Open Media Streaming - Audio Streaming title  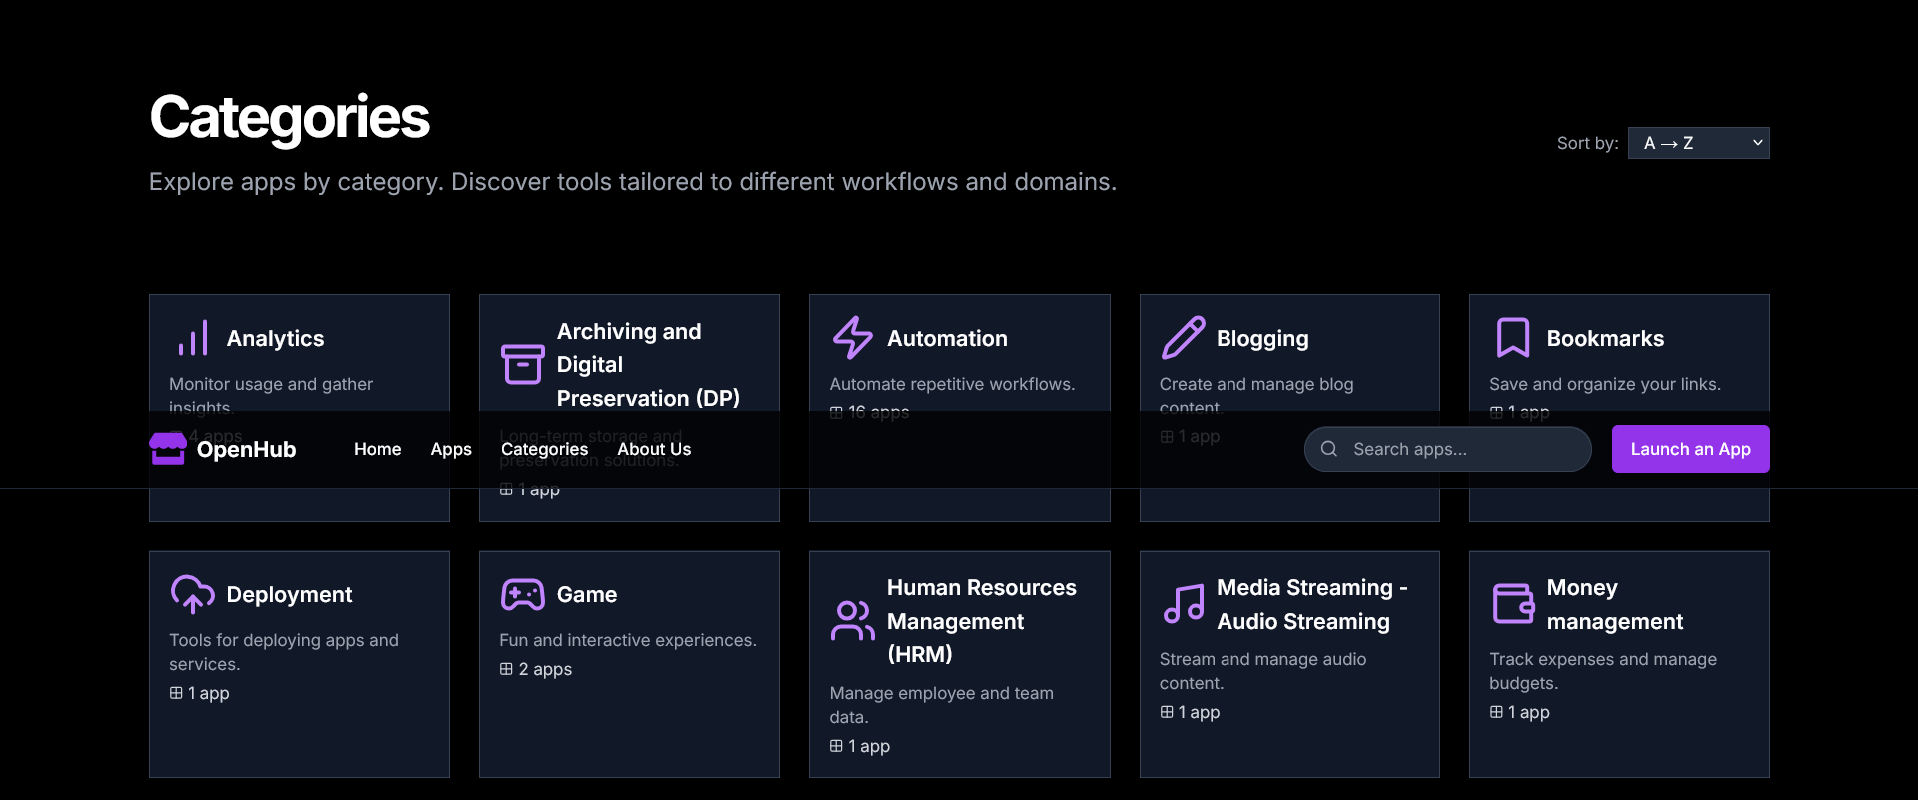coord(1312,604)
